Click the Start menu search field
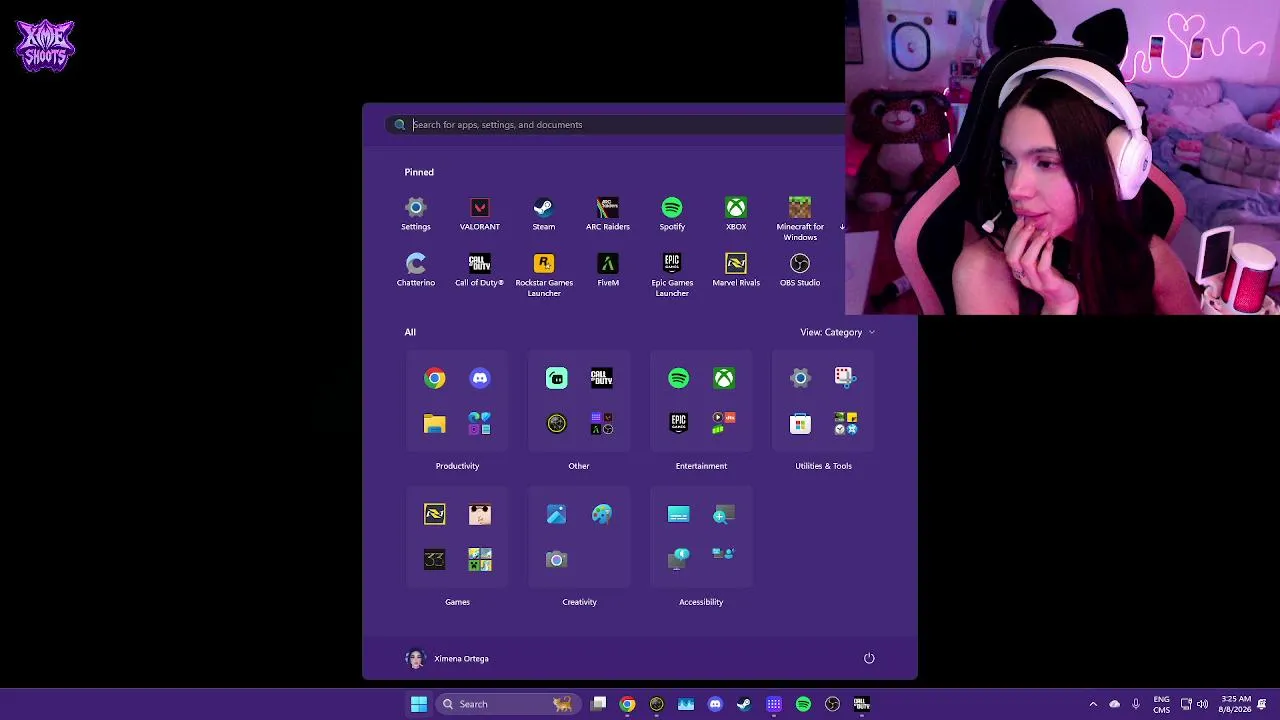 (x=615, y=125)
